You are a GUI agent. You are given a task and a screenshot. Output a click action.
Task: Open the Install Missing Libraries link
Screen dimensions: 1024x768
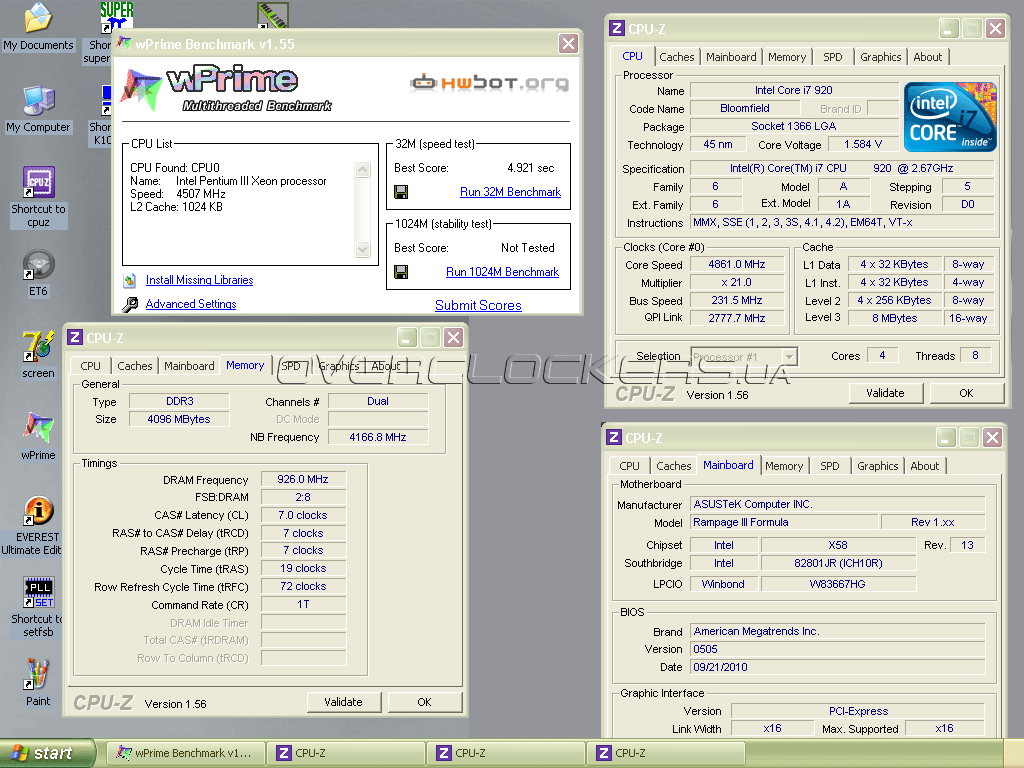click(x=199, y=280)
